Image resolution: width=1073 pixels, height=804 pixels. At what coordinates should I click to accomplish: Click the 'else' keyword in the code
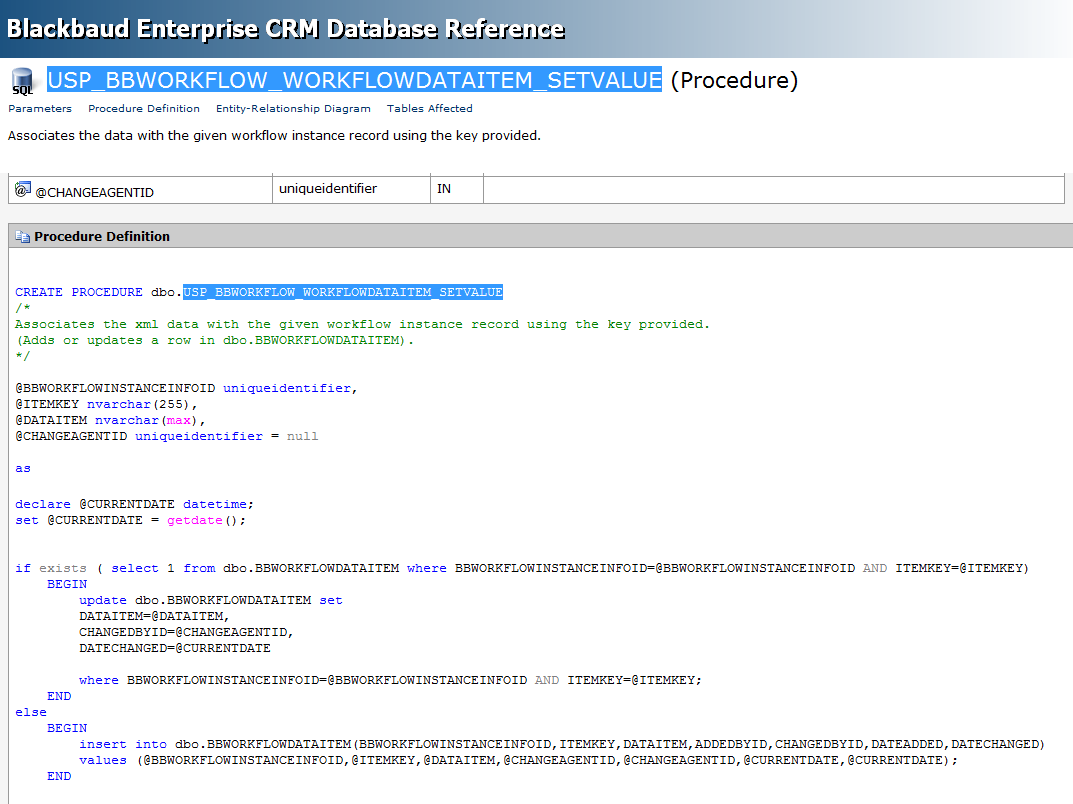pos(31,712)
